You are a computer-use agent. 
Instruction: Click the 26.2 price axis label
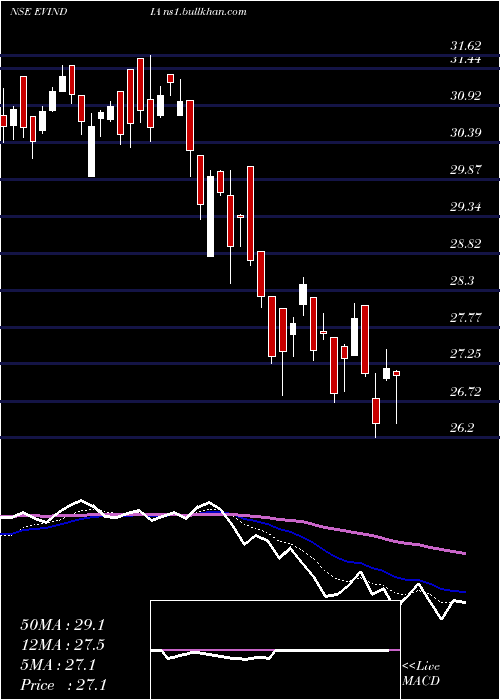pos(462,428)
